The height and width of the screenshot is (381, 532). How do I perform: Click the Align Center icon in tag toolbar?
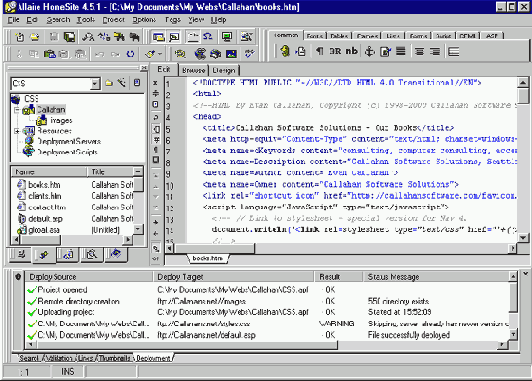[x=419, y=52]
